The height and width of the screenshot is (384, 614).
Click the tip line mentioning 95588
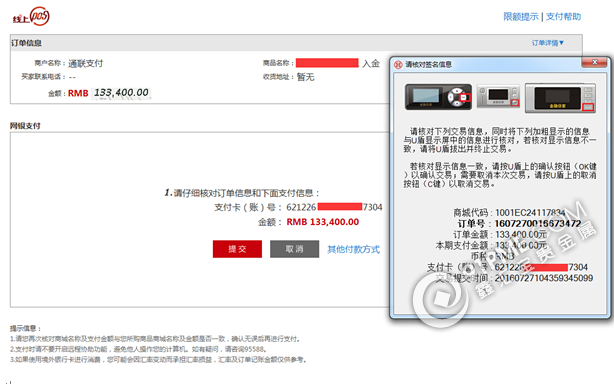pos(139,349)
